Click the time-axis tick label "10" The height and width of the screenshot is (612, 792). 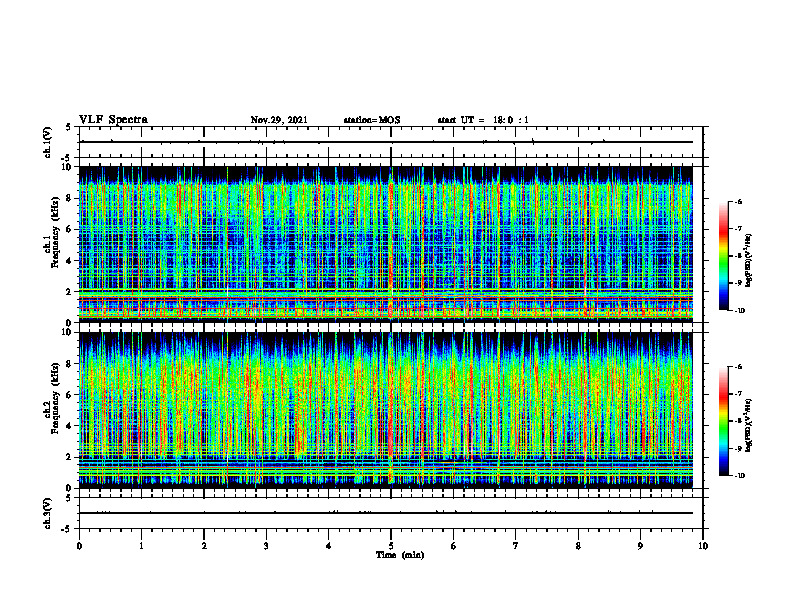(x=703, y=546)
